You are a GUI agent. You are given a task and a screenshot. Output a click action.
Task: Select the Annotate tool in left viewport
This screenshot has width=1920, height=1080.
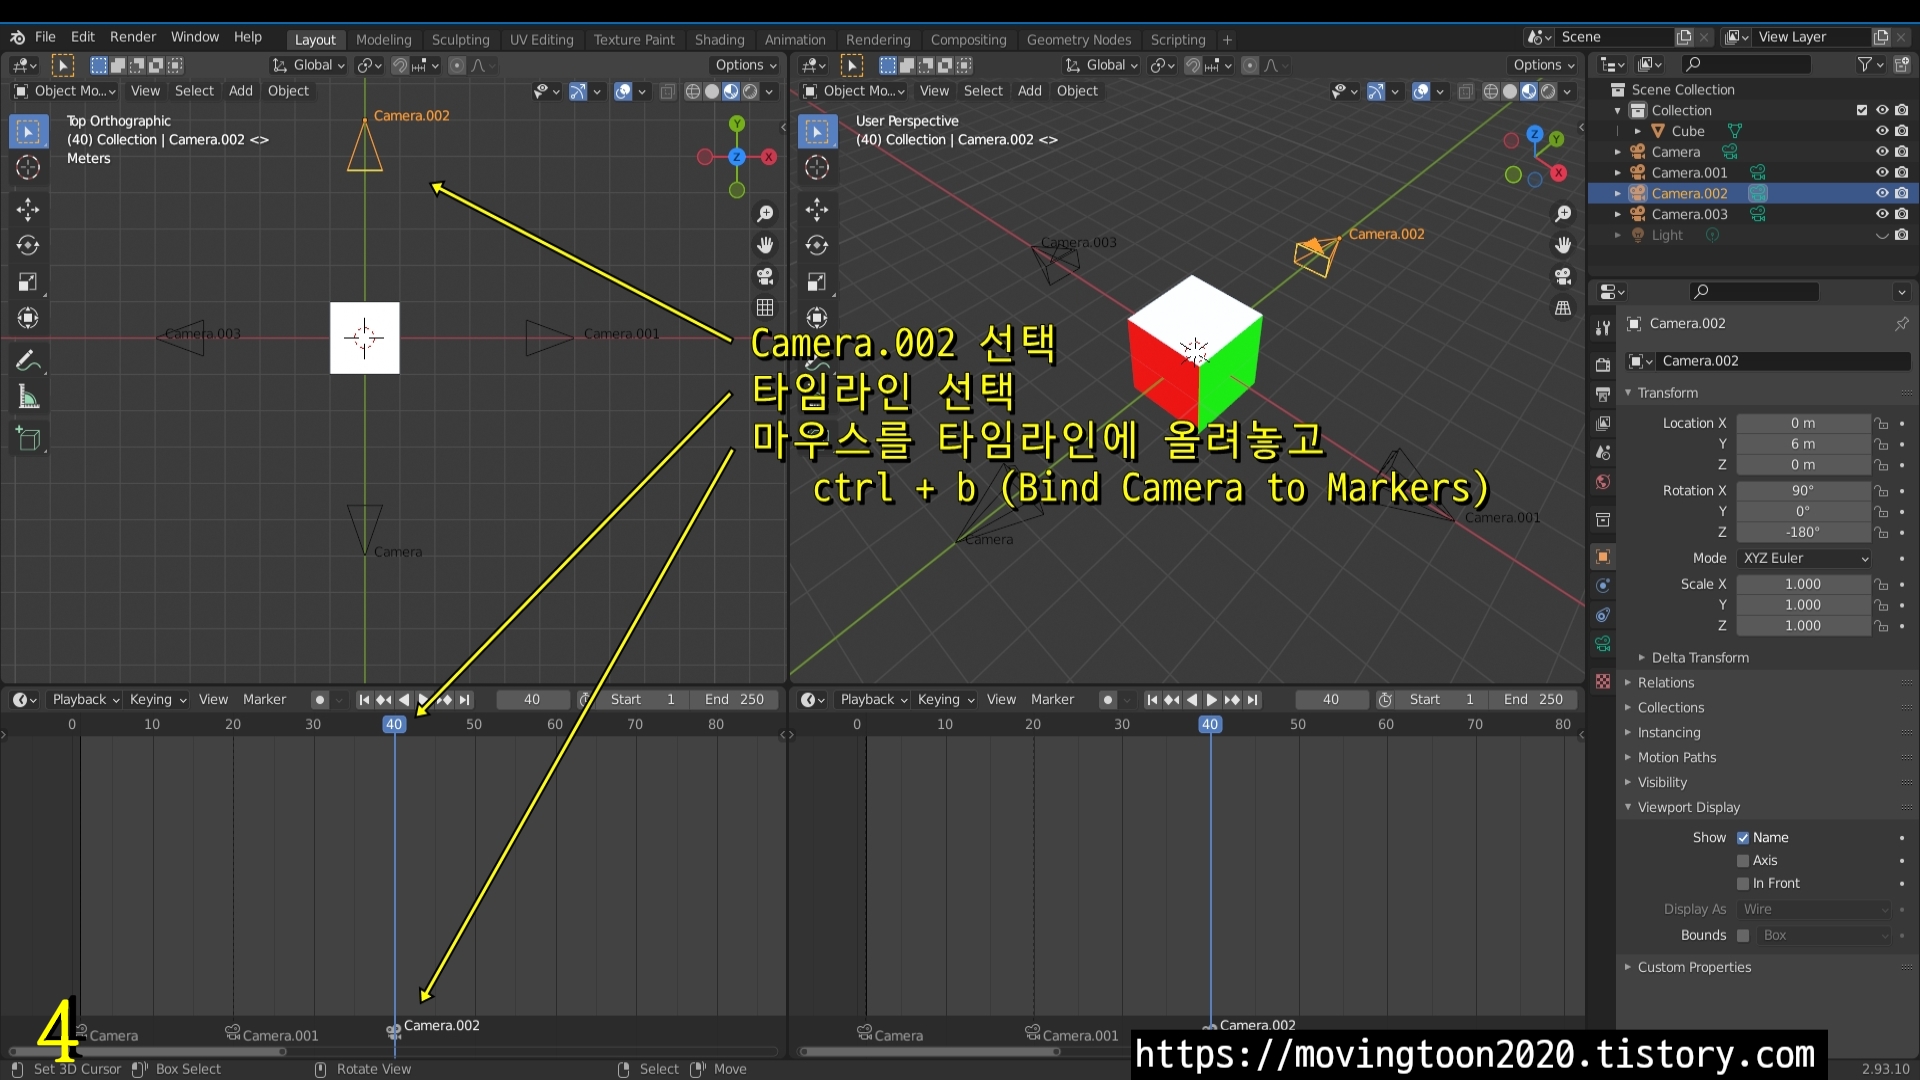tap(28, 361)
